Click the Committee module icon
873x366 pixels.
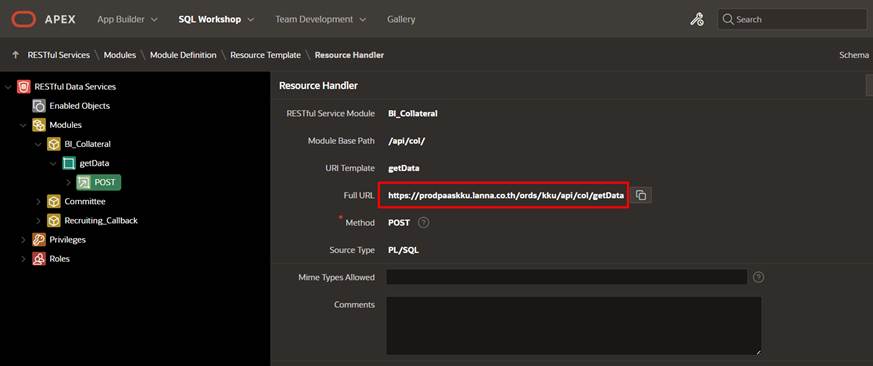point(53,202)
